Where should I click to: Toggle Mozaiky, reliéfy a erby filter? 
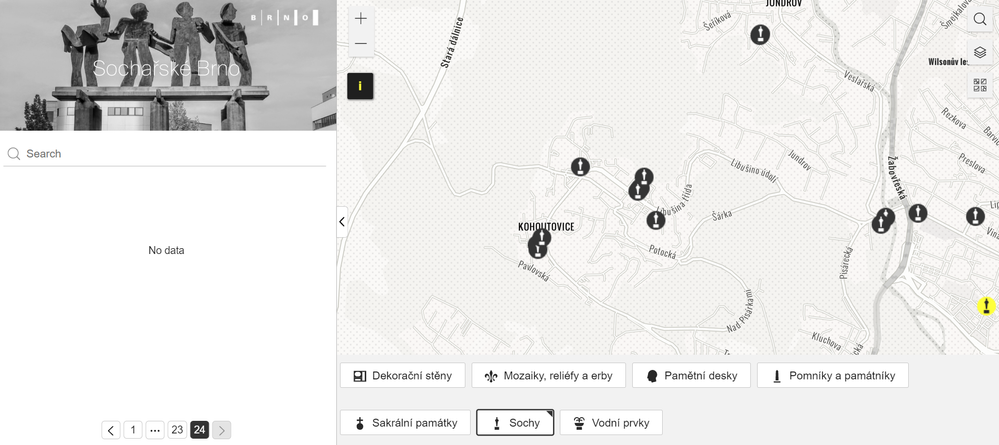pyautogui.click(x=548, y=376)
